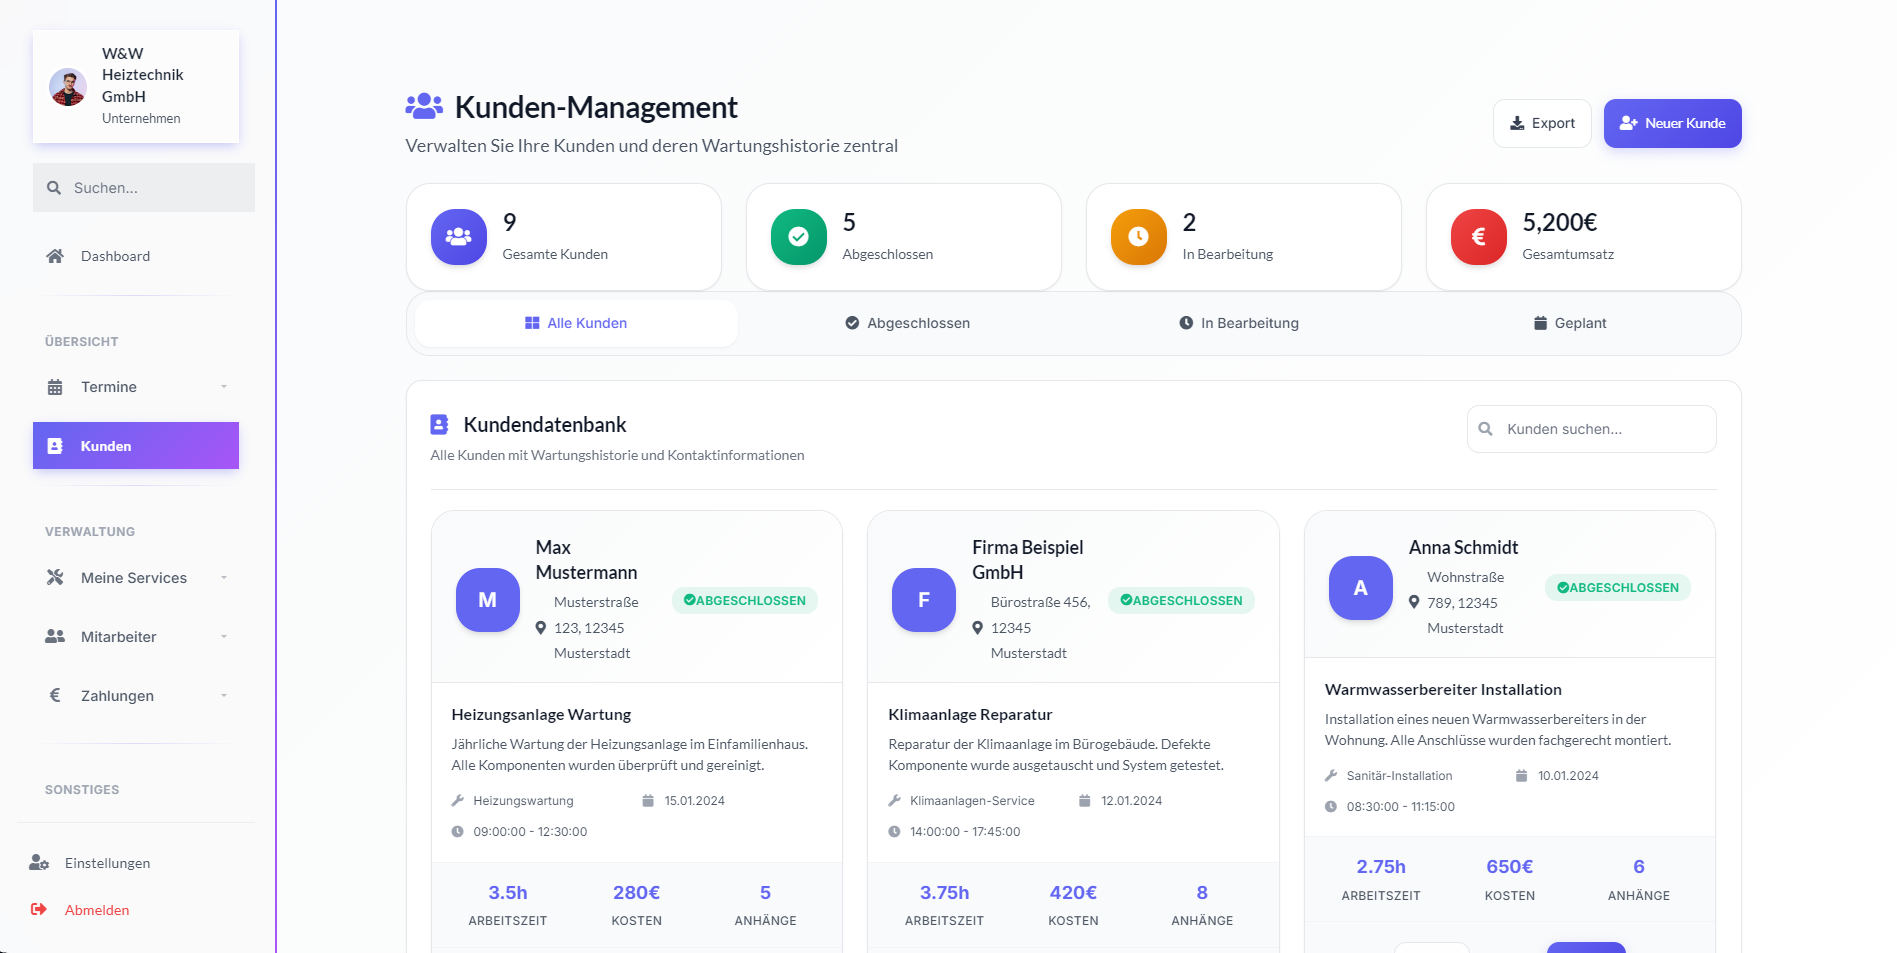Click the magnifier icon in sidebar search
This screenshot has width=1897, height=953.
pyautogui.click(x=53, y=187)
